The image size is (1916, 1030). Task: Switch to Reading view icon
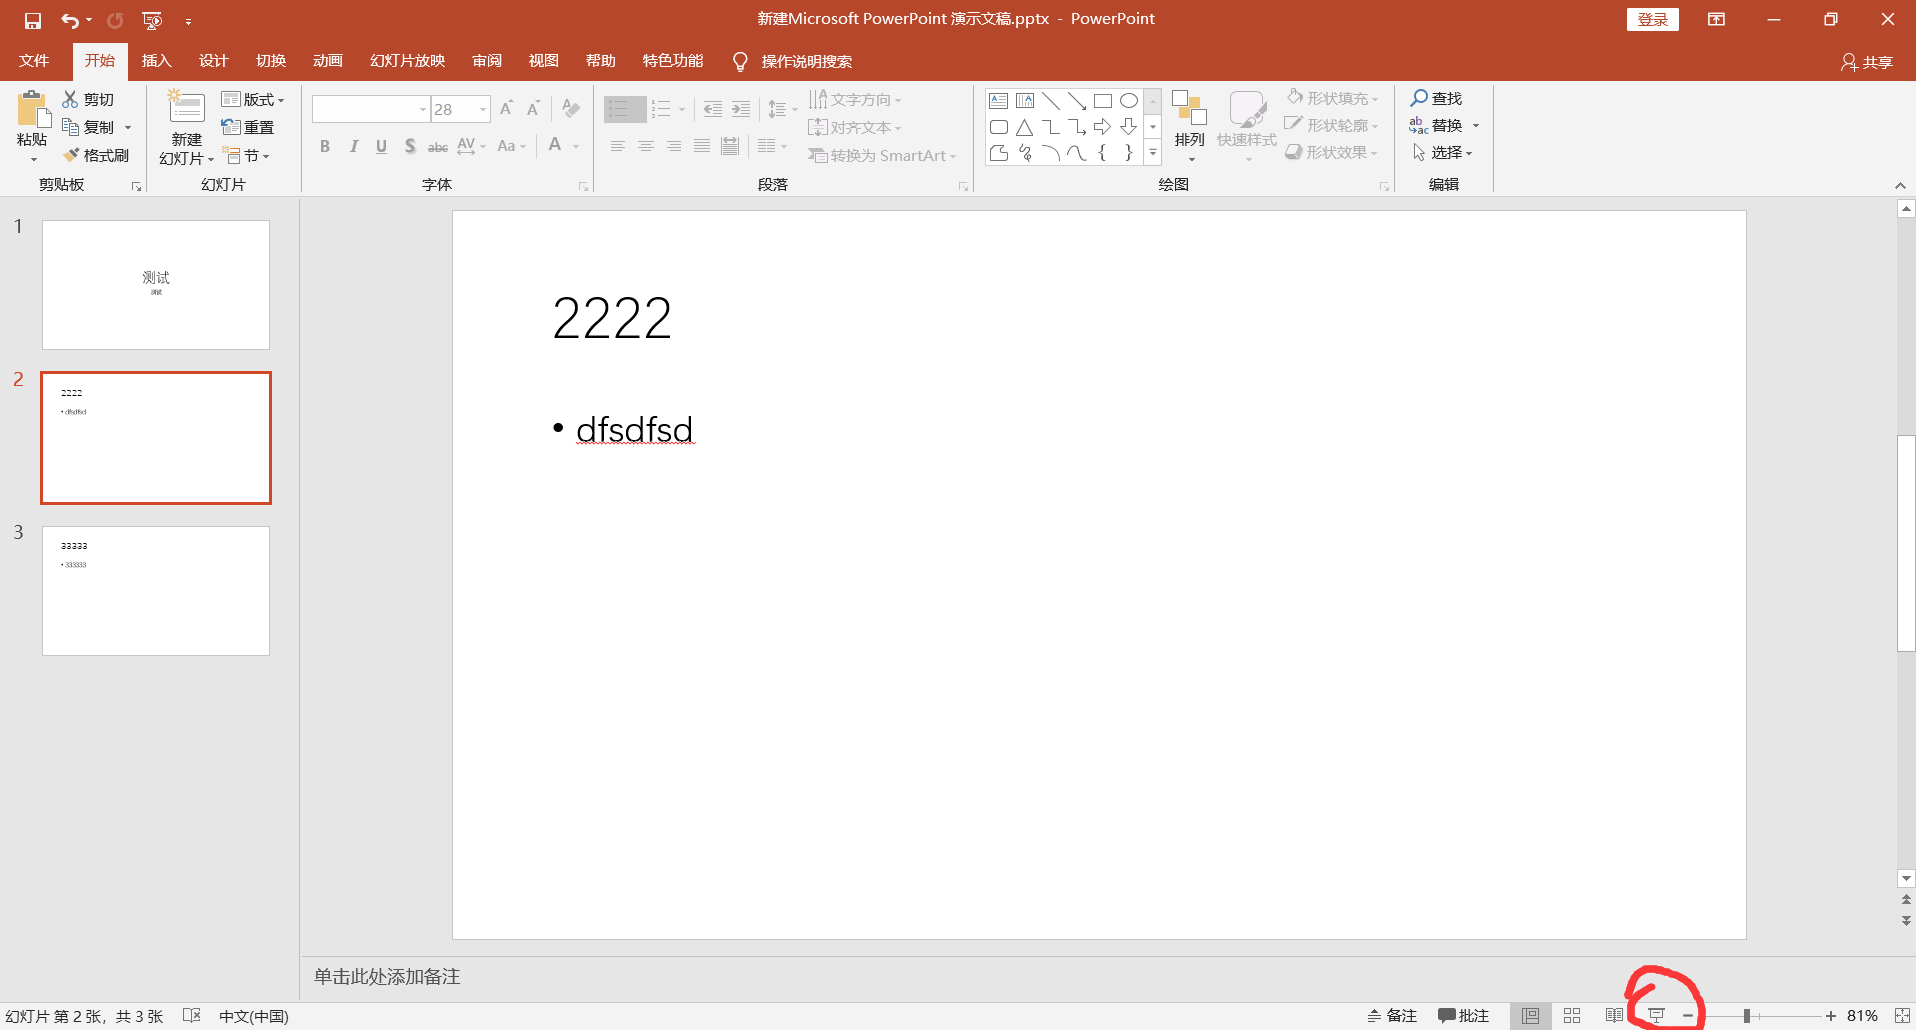[x=1614, y=1016]
